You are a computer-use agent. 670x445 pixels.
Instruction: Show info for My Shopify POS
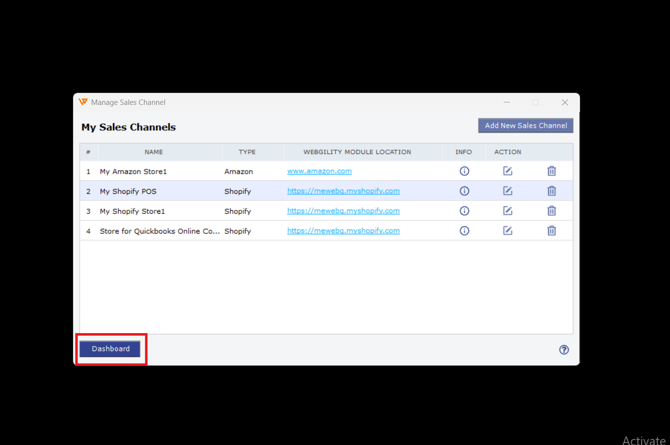click(x=464, y=191)
